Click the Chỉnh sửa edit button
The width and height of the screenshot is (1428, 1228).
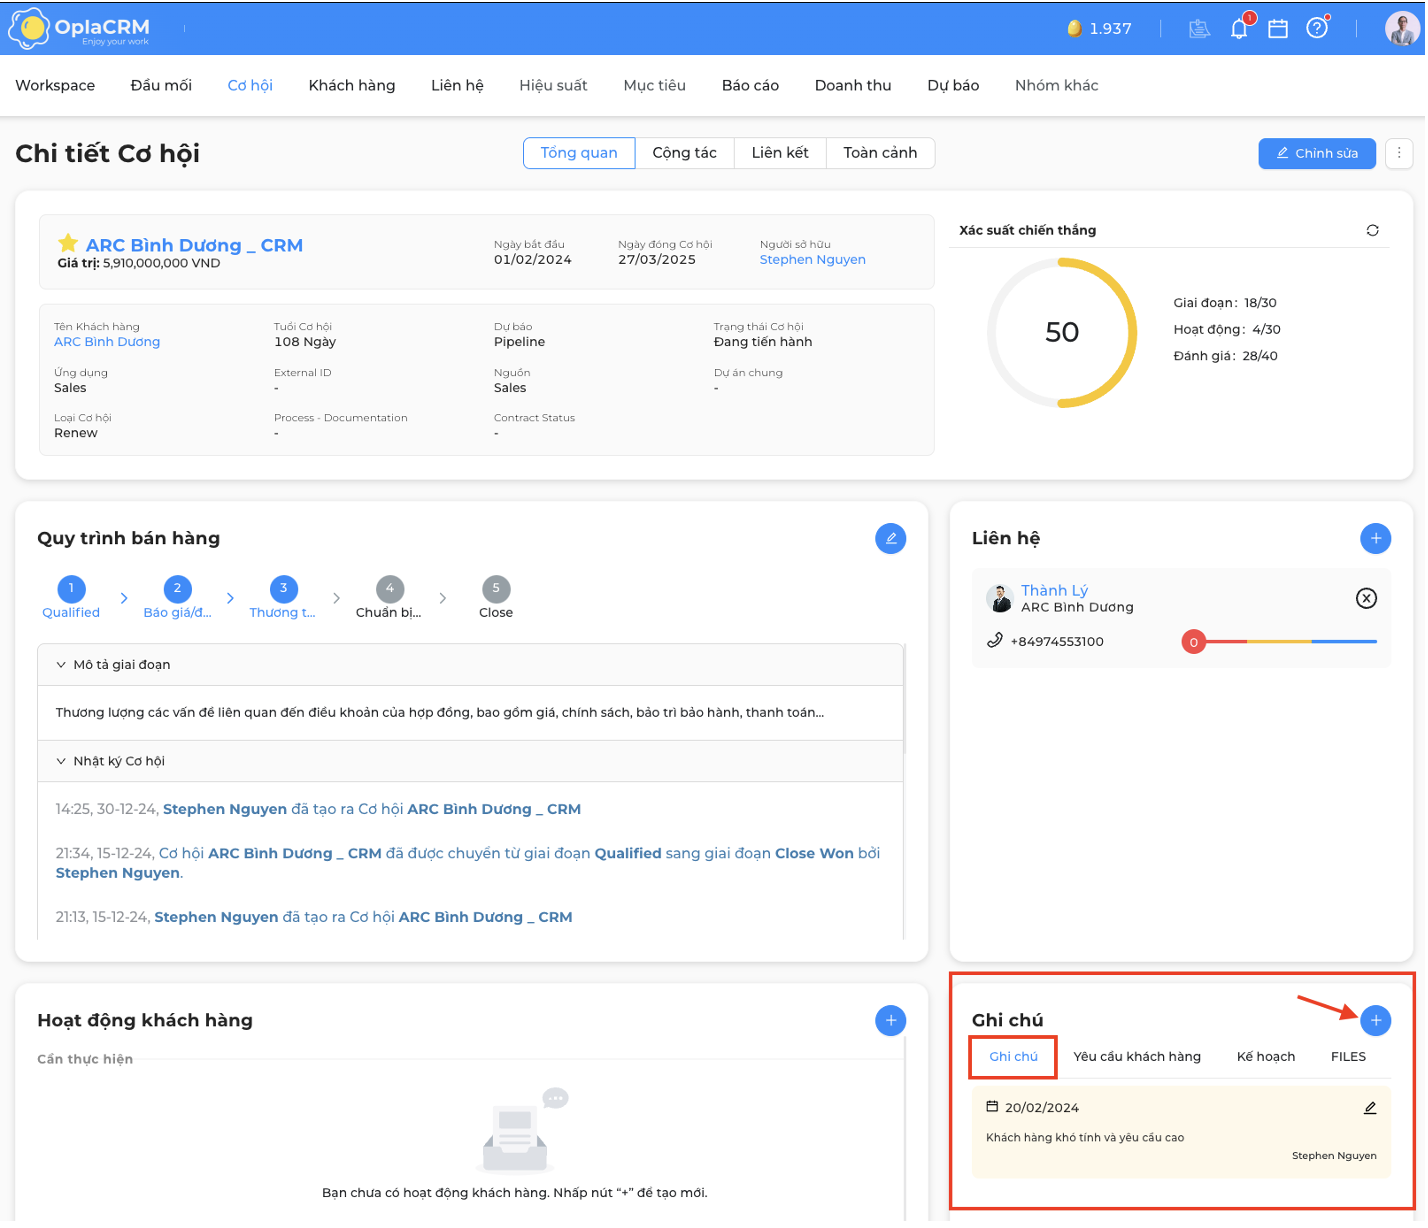(1317, 153)
